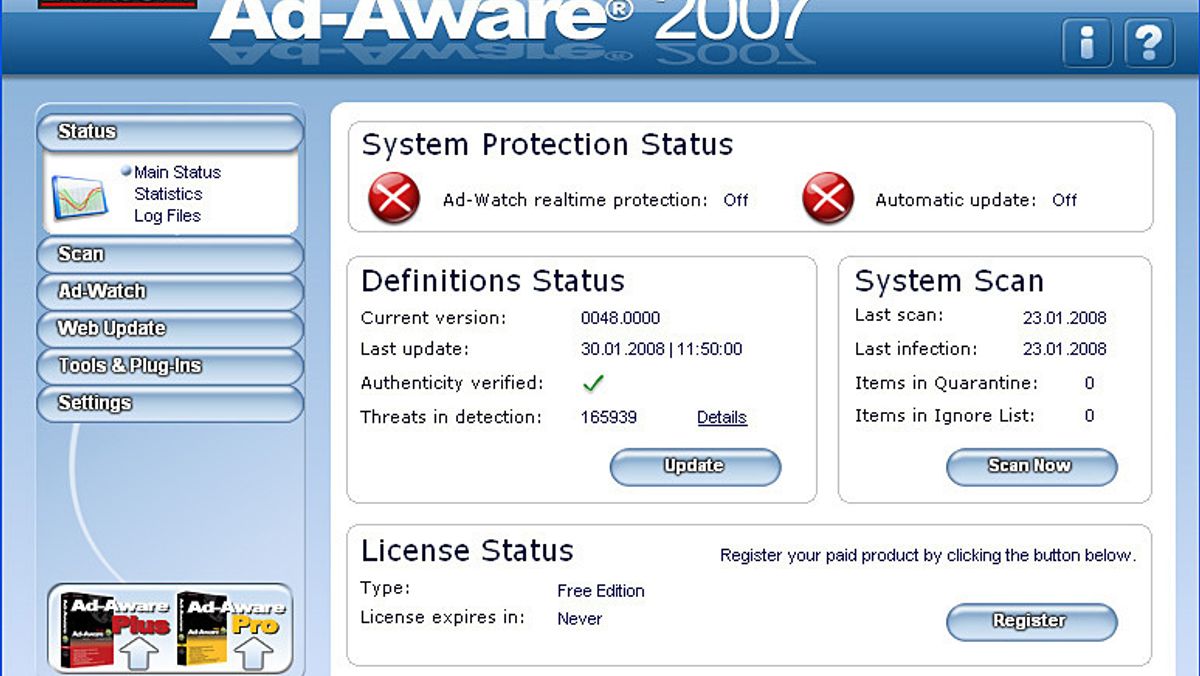Open Log Files under Status
The width and height of the screenshot is (1200, 676).
167,216
